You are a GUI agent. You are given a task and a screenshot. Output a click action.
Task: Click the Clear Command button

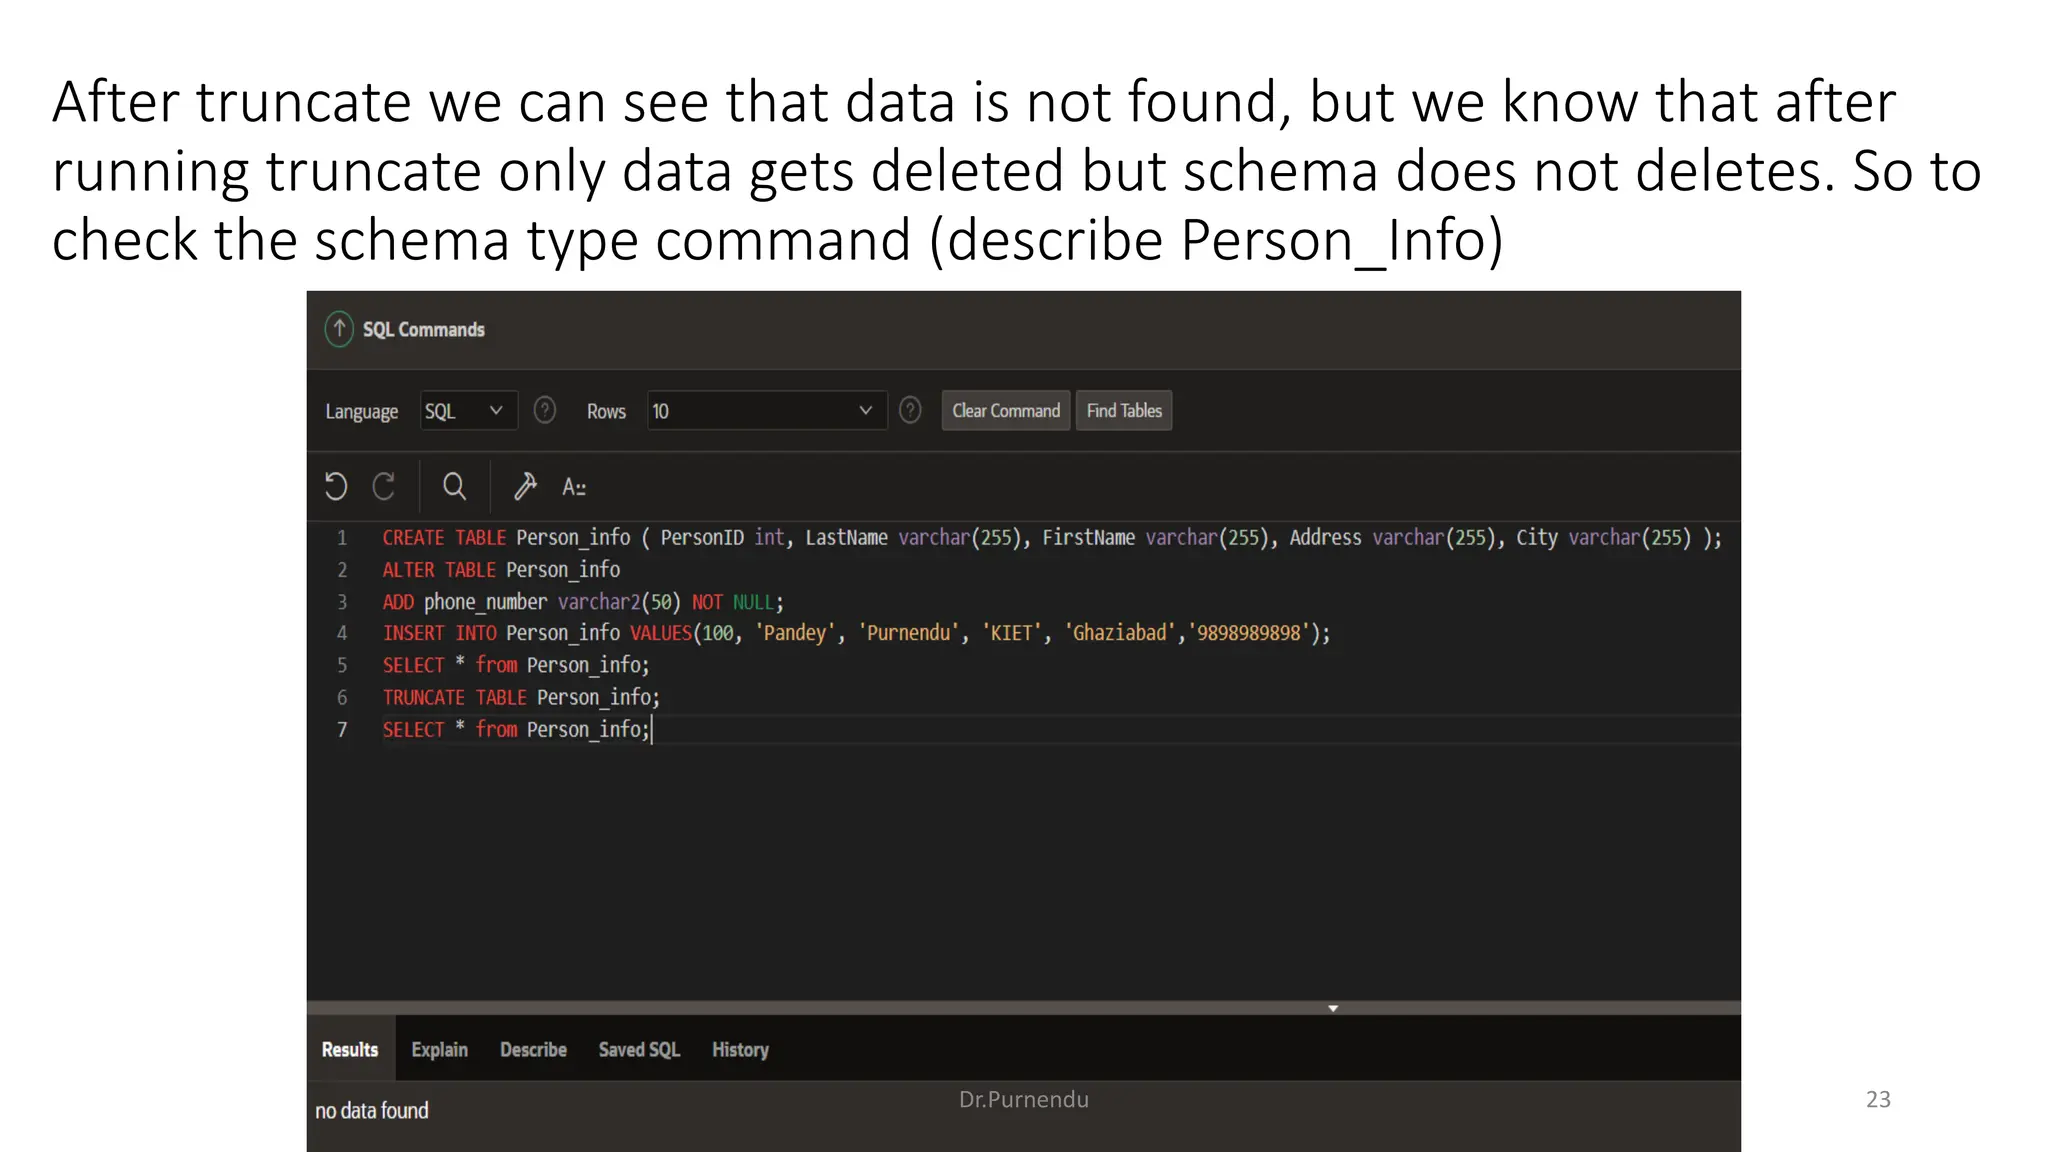(1006, 410)
